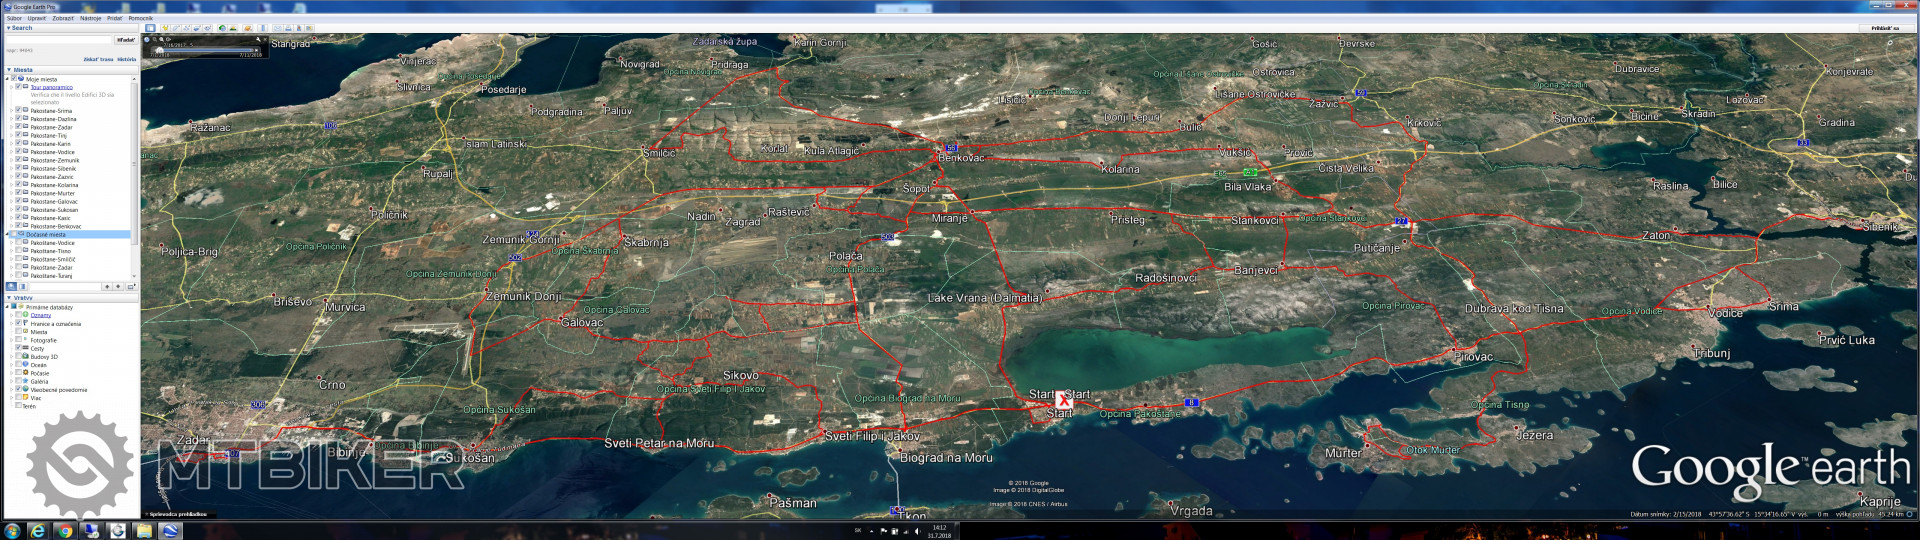Toggle the Cesty layer checkbox

(x=18, y=348)
